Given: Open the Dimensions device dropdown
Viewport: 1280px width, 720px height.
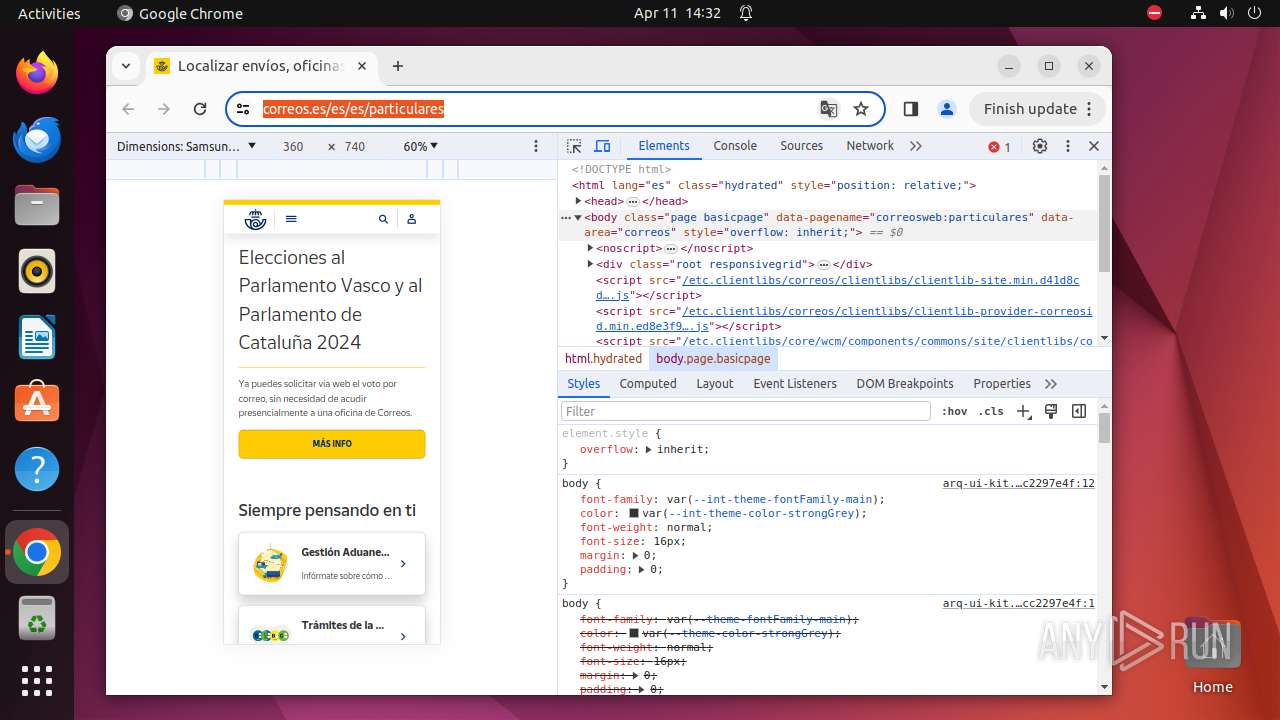Looking at the screenshot, I should click(x=186, y=146).
